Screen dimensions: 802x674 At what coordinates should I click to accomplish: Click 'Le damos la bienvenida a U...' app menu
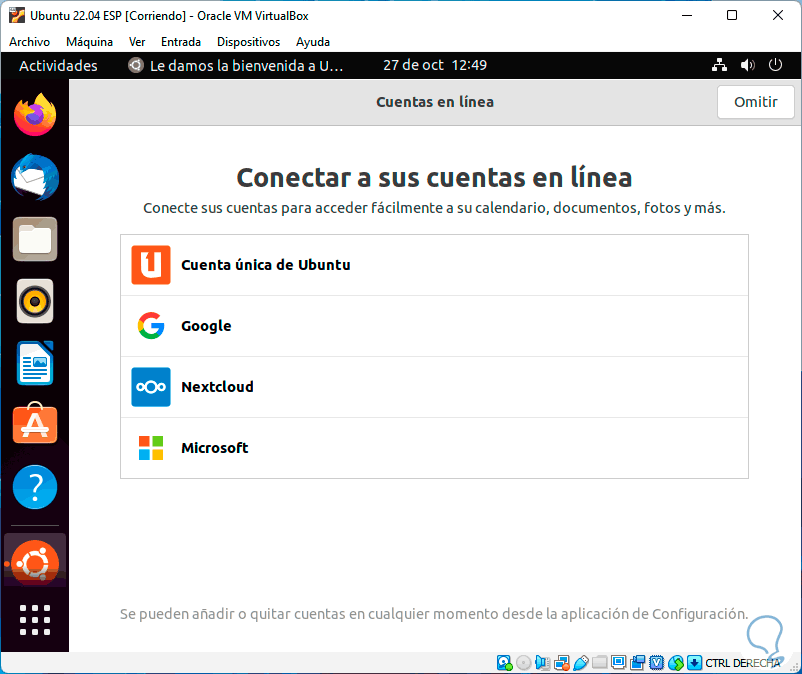coord(235,65)
